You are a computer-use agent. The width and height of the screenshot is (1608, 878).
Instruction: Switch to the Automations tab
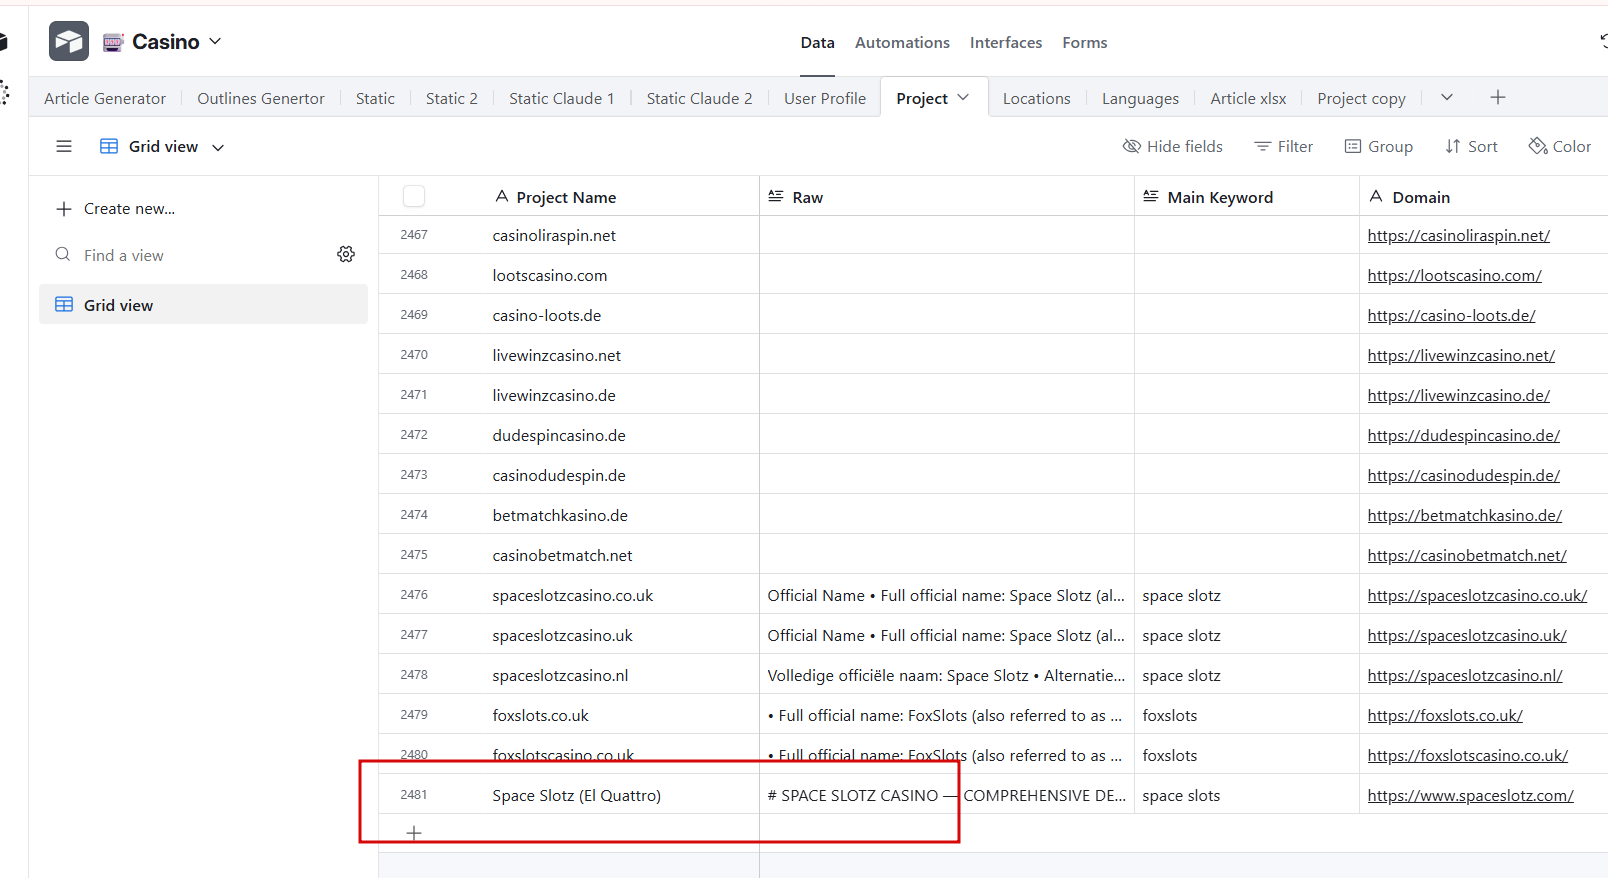(902, 43)
